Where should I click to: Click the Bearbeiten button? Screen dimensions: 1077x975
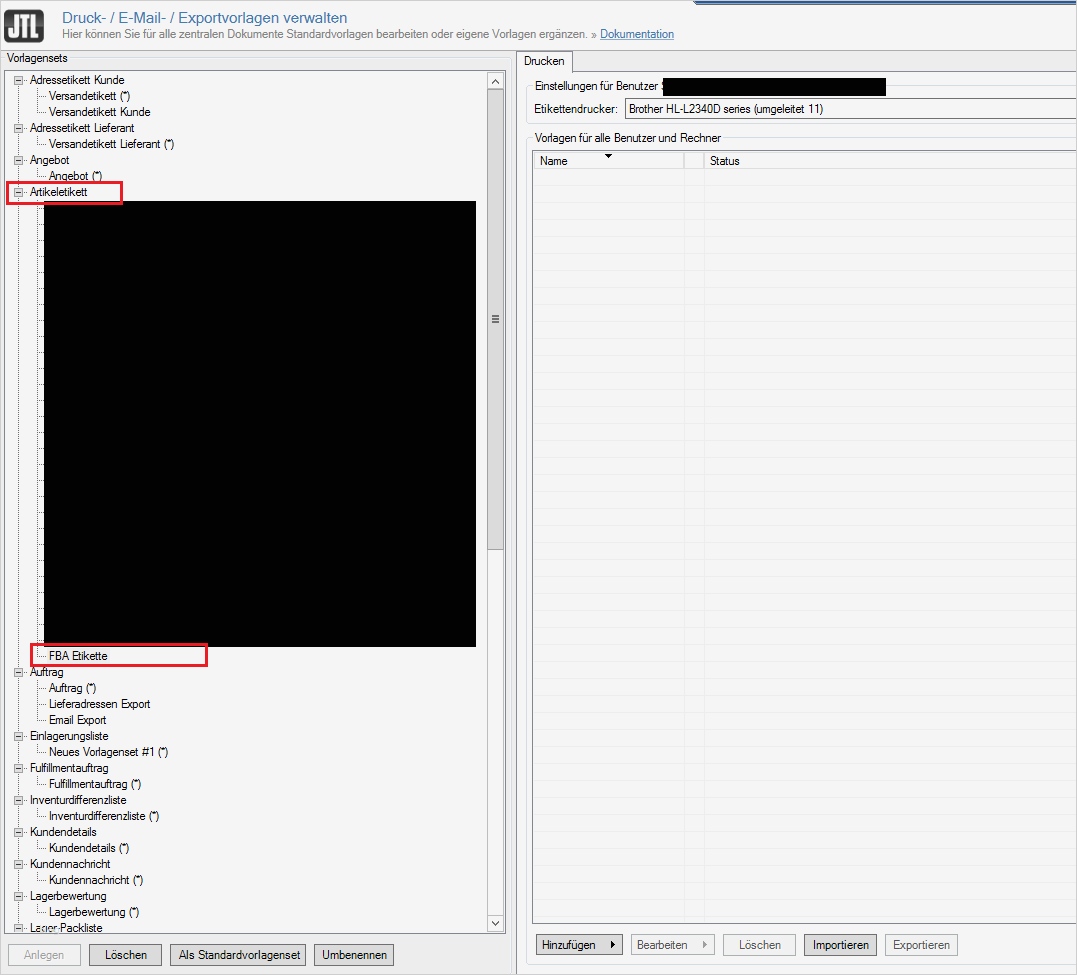[x=672, y=945]
